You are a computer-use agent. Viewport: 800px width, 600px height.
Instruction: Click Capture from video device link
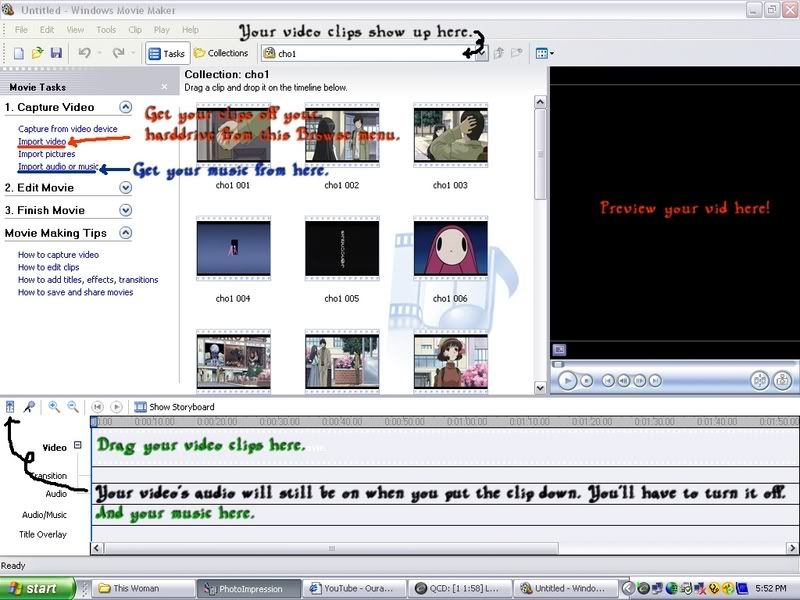(x=68, y=129)
